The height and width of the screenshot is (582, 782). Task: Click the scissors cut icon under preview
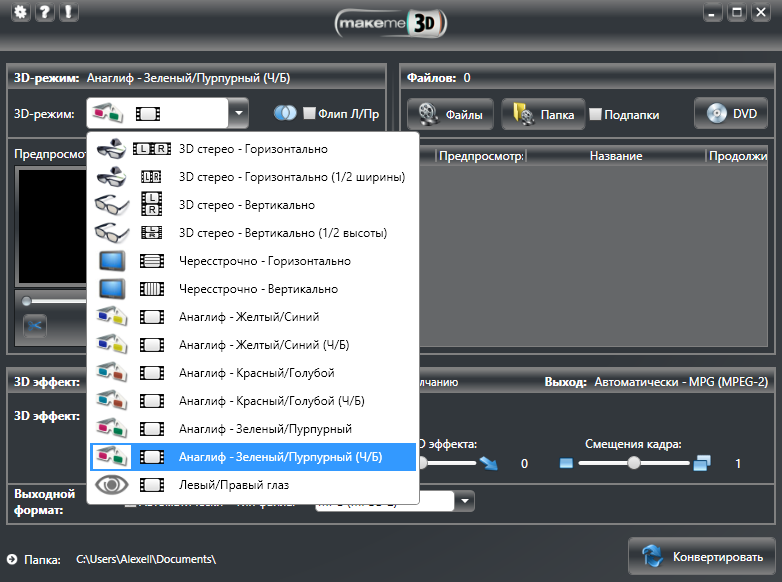pos(35,326)
